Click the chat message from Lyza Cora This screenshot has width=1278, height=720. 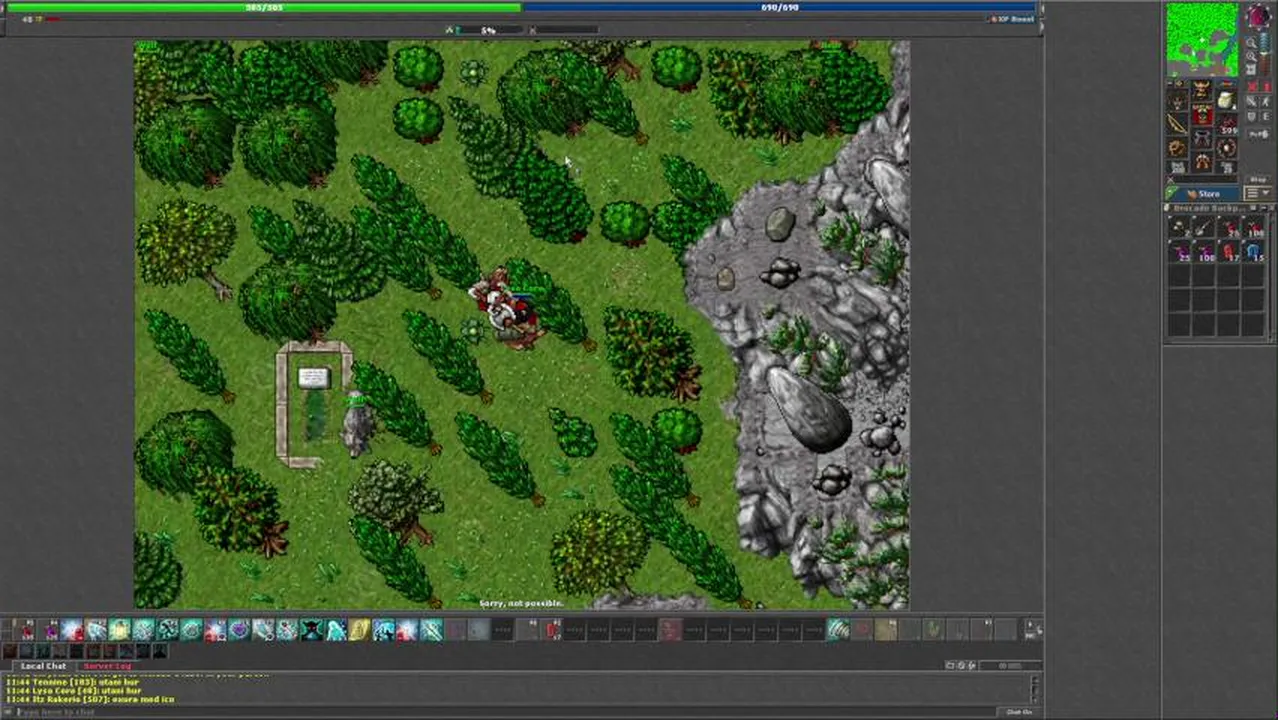(74, 690)
